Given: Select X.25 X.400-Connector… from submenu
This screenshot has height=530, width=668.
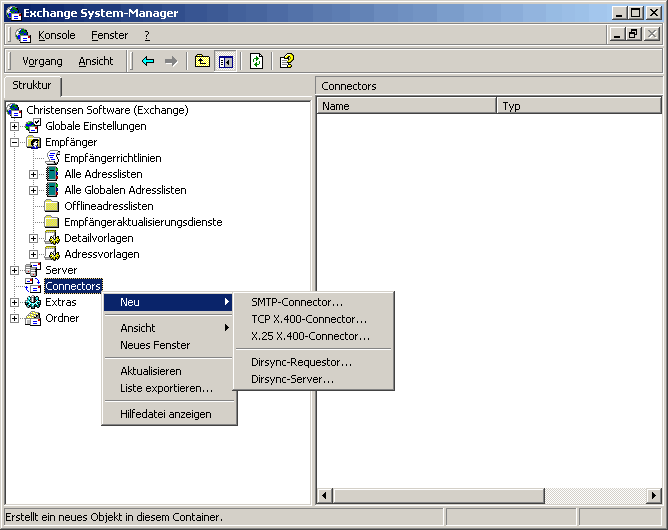Looking at the screenshot, I should coord(314,336).
